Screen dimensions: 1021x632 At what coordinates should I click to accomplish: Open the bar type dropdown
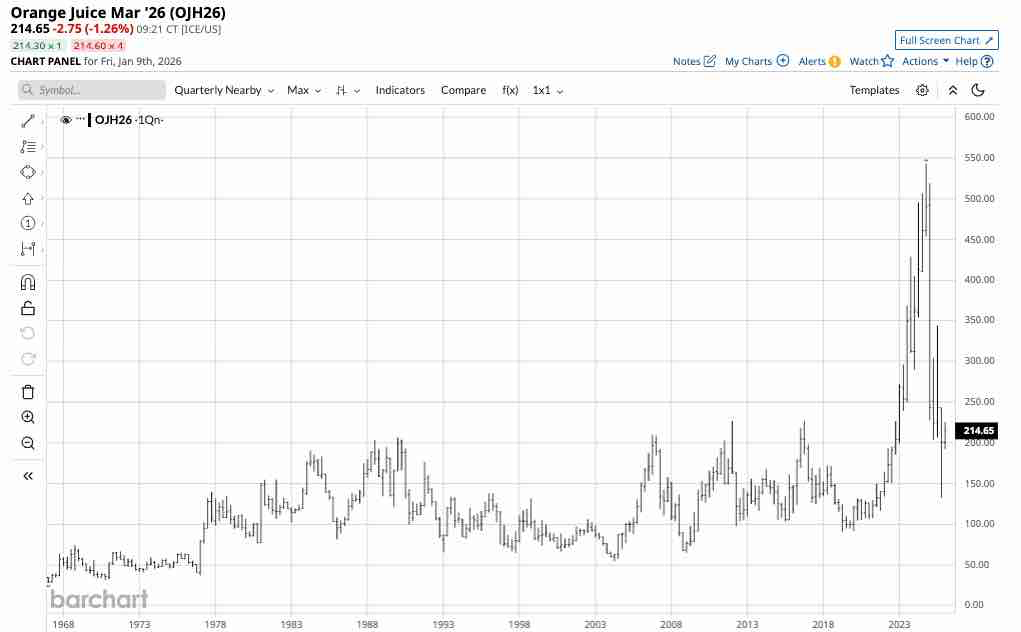[x=348, y=90]
